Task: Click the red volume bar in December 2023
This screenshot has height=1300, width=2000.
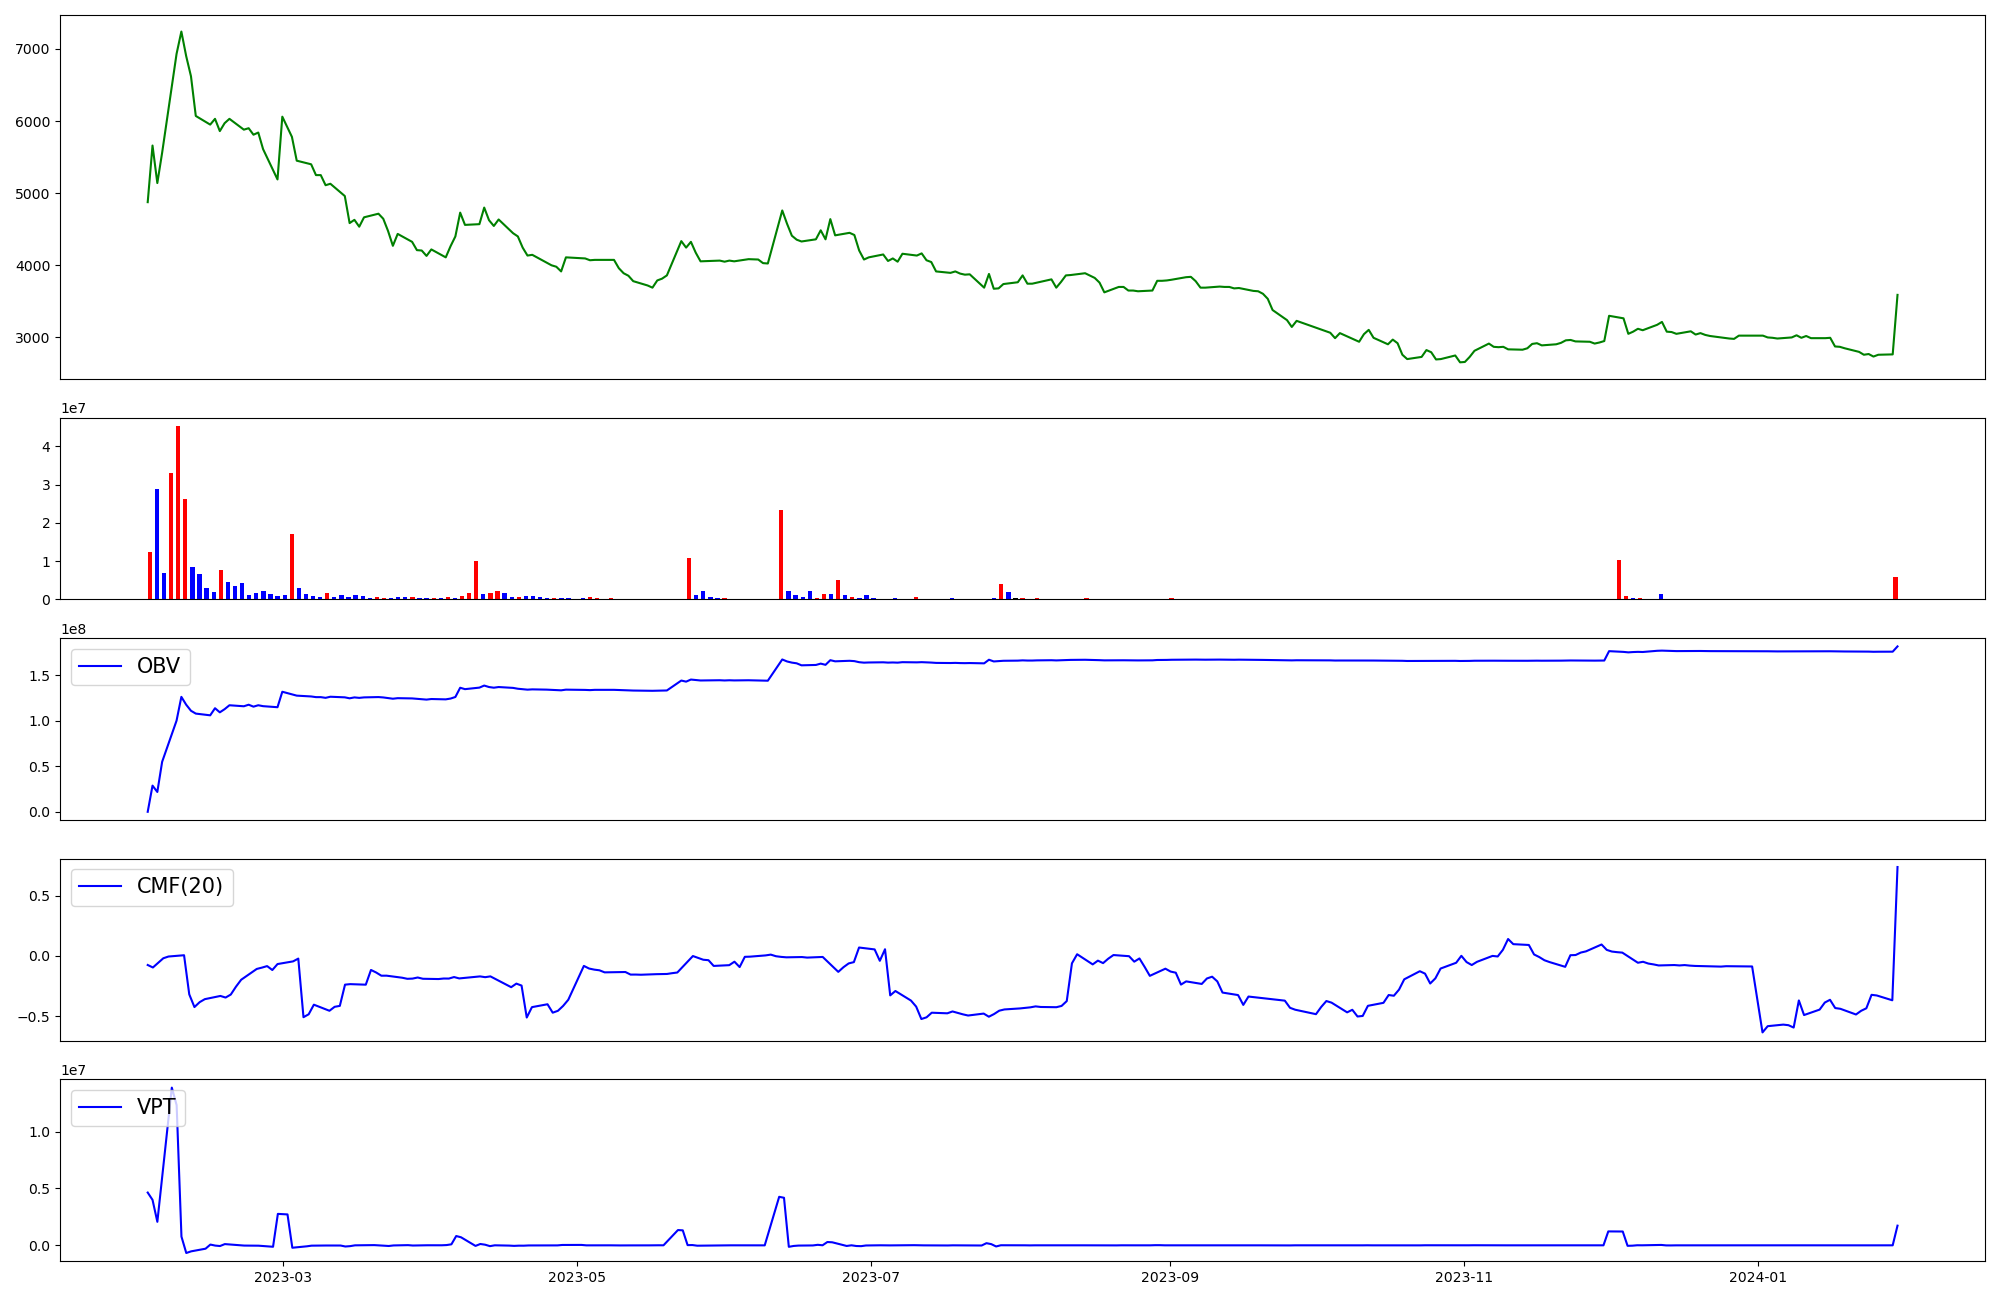Action: coord(1619,580)
